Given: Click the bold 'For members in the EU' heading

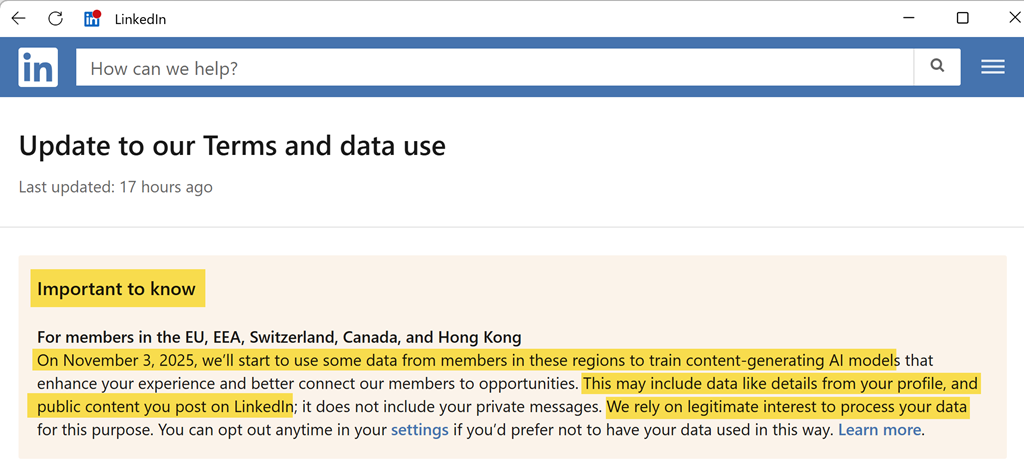Looking at the screenshot, I should tap(279, 337).
